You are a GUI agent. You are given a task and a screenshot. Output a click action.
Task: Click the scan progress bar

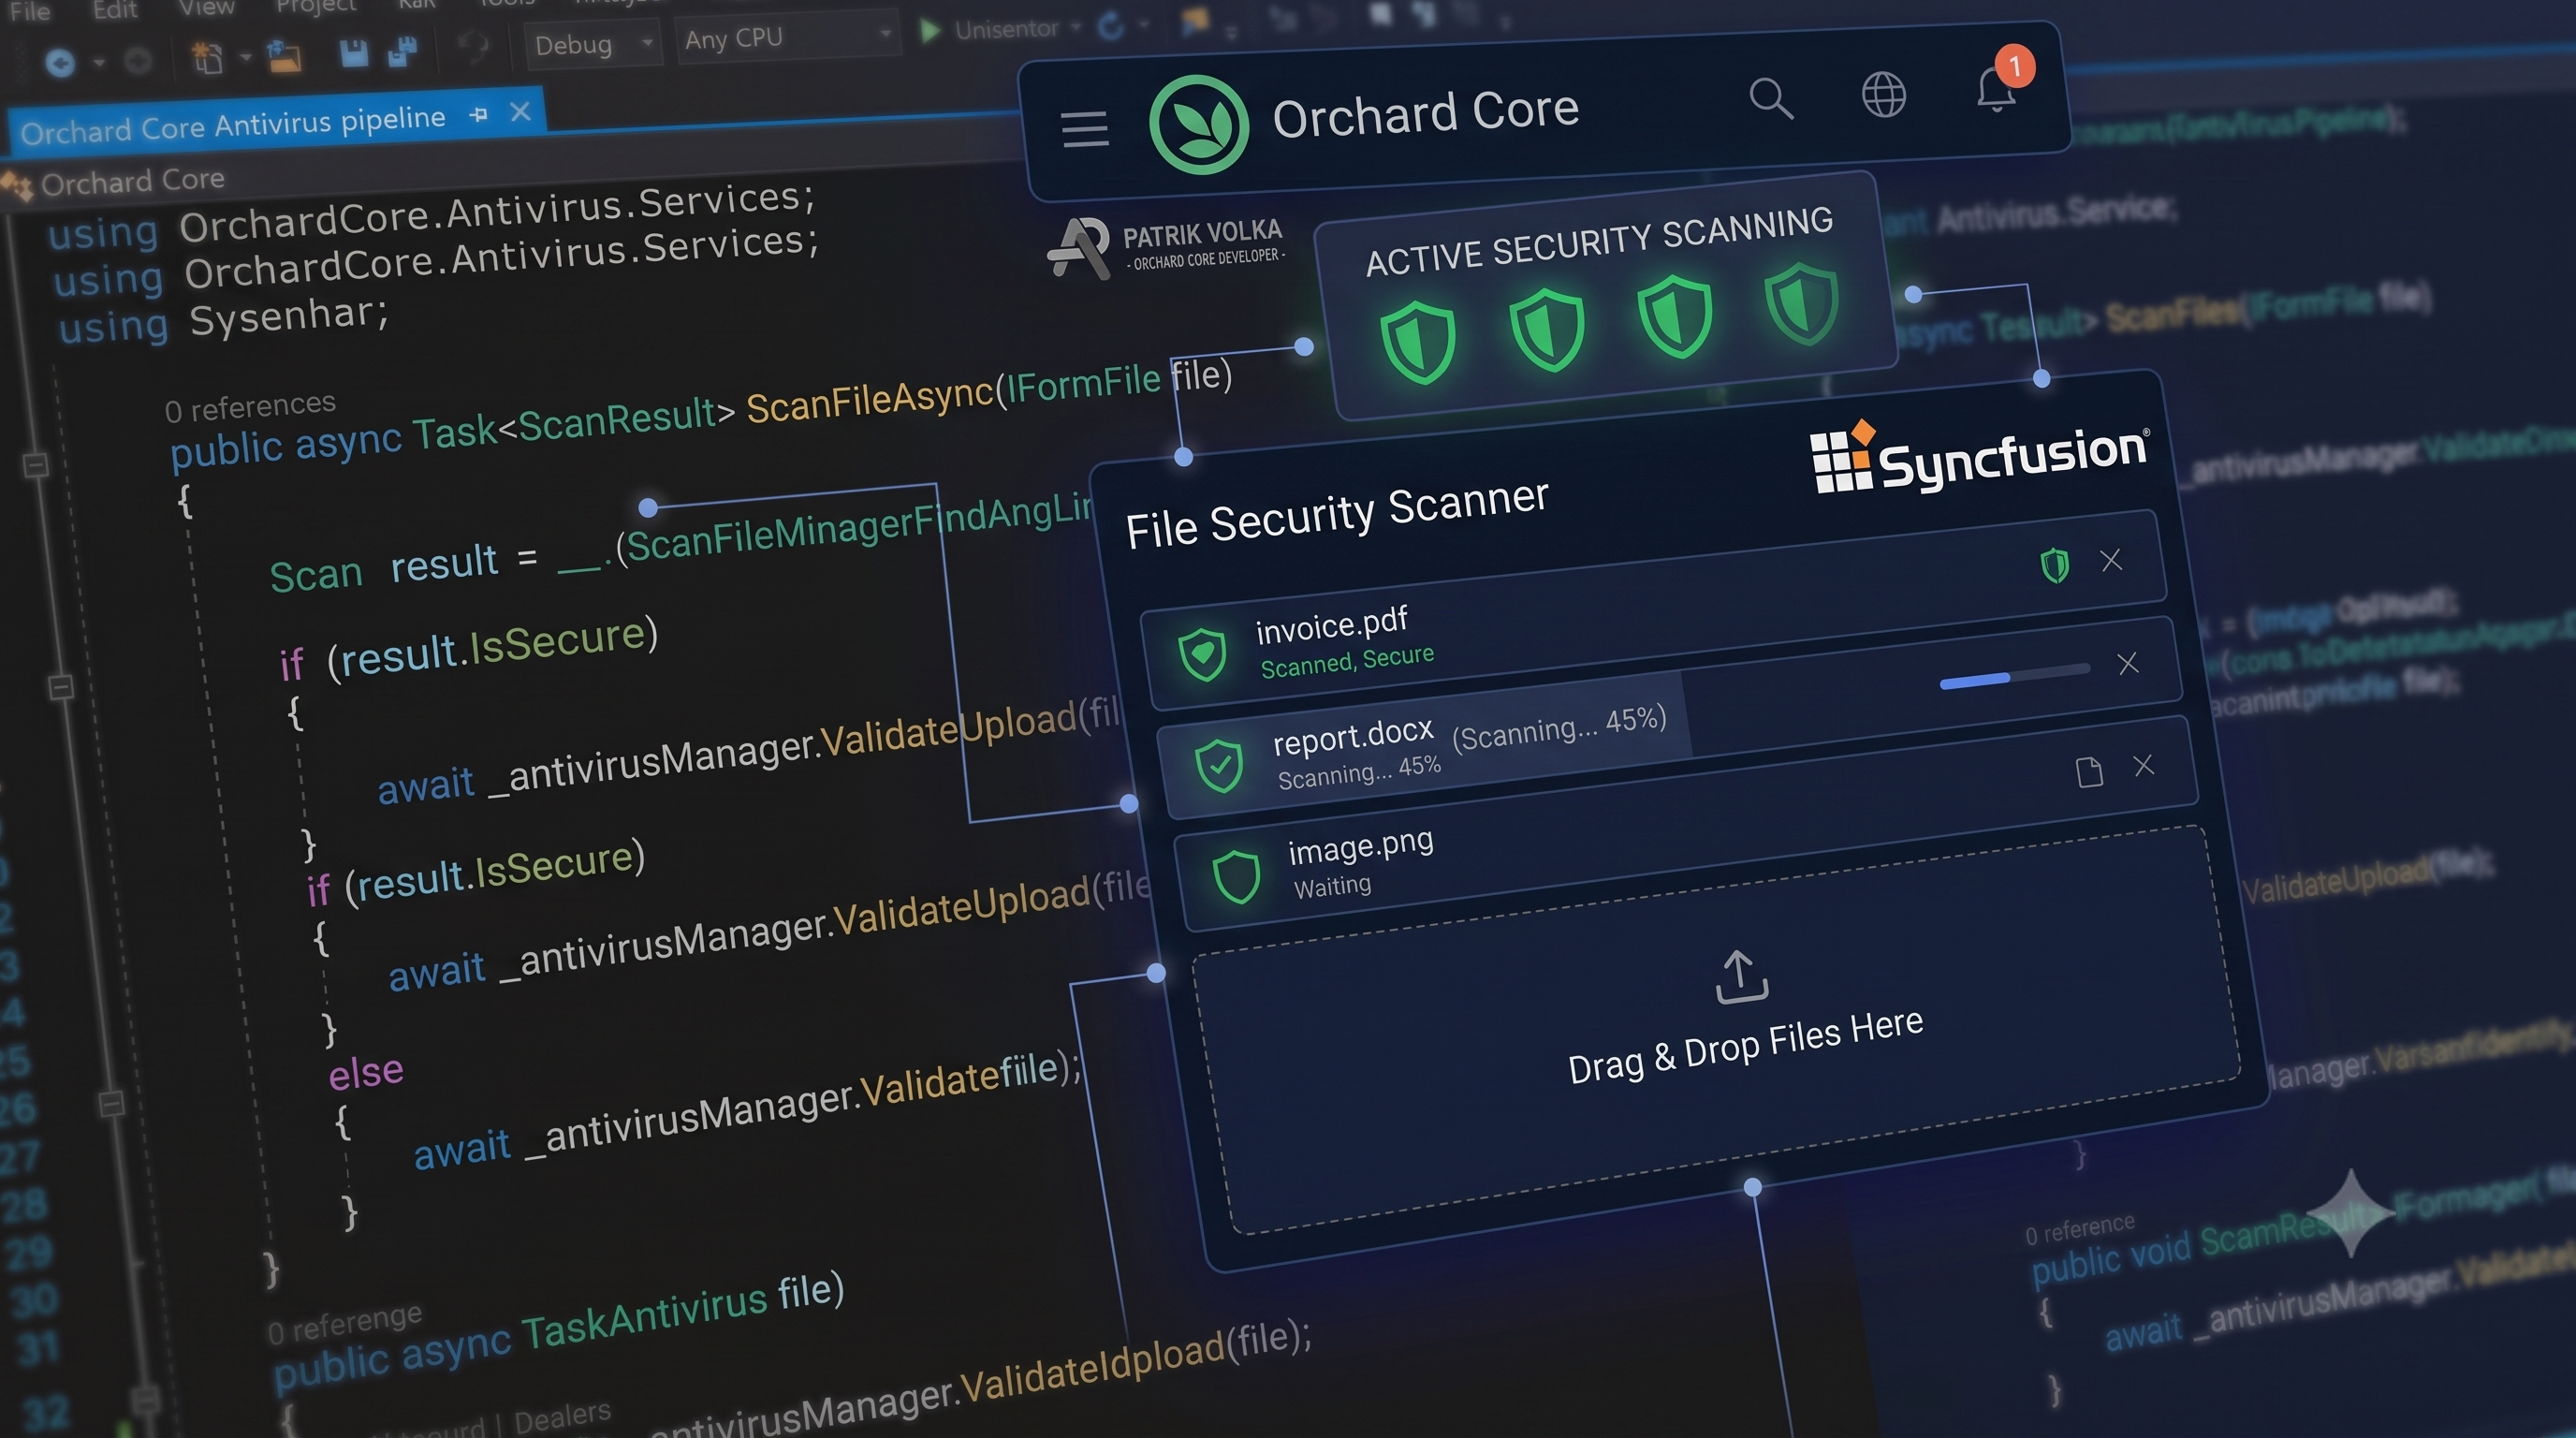point(2014,675)
